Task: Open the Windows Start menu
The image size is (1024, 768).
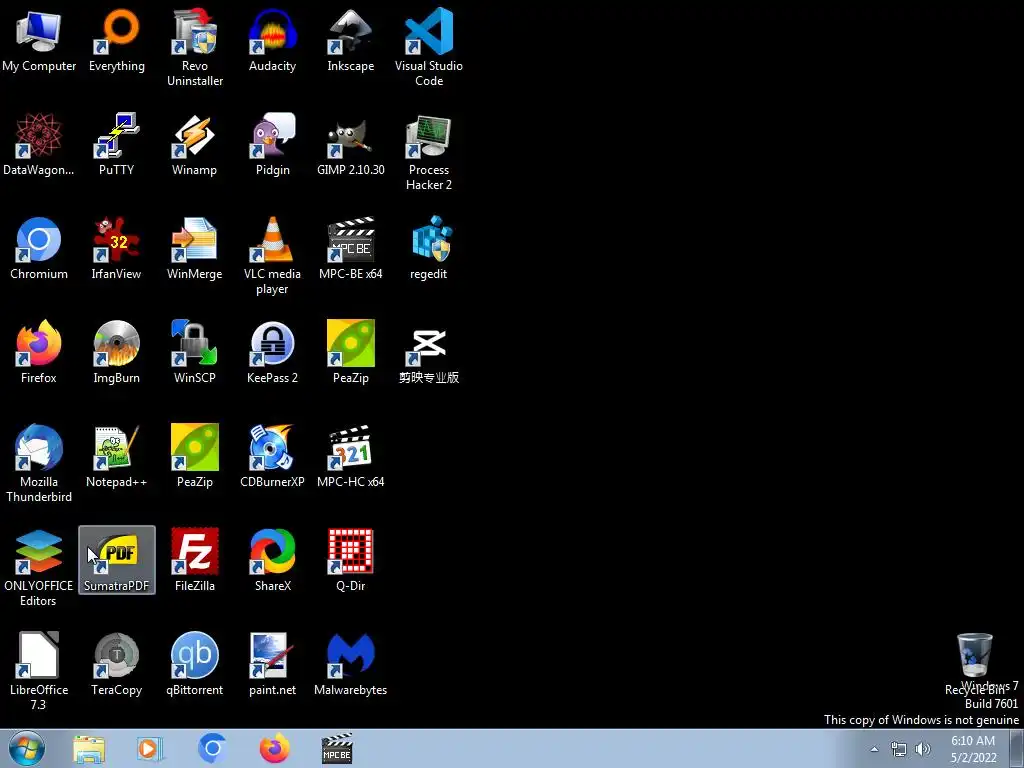Action: click(27, 748)
